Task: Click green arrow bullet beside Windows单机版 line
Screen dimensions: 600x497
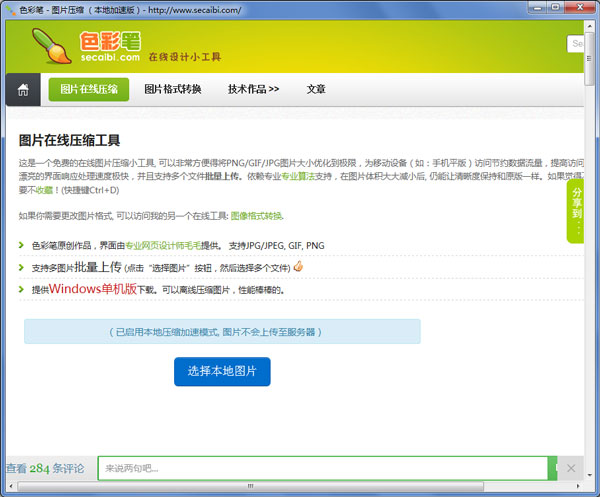Action: click(23, 290)
